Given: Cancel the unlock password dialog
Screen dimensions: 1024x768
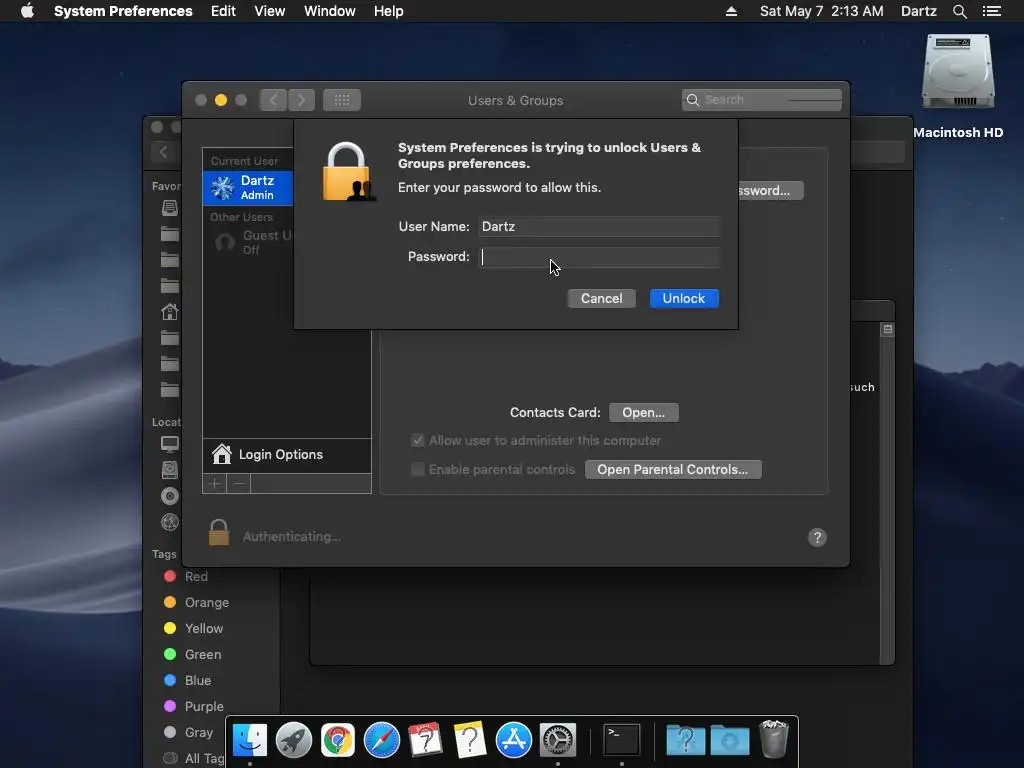Looking at the screenshot, I should (601, 298).
